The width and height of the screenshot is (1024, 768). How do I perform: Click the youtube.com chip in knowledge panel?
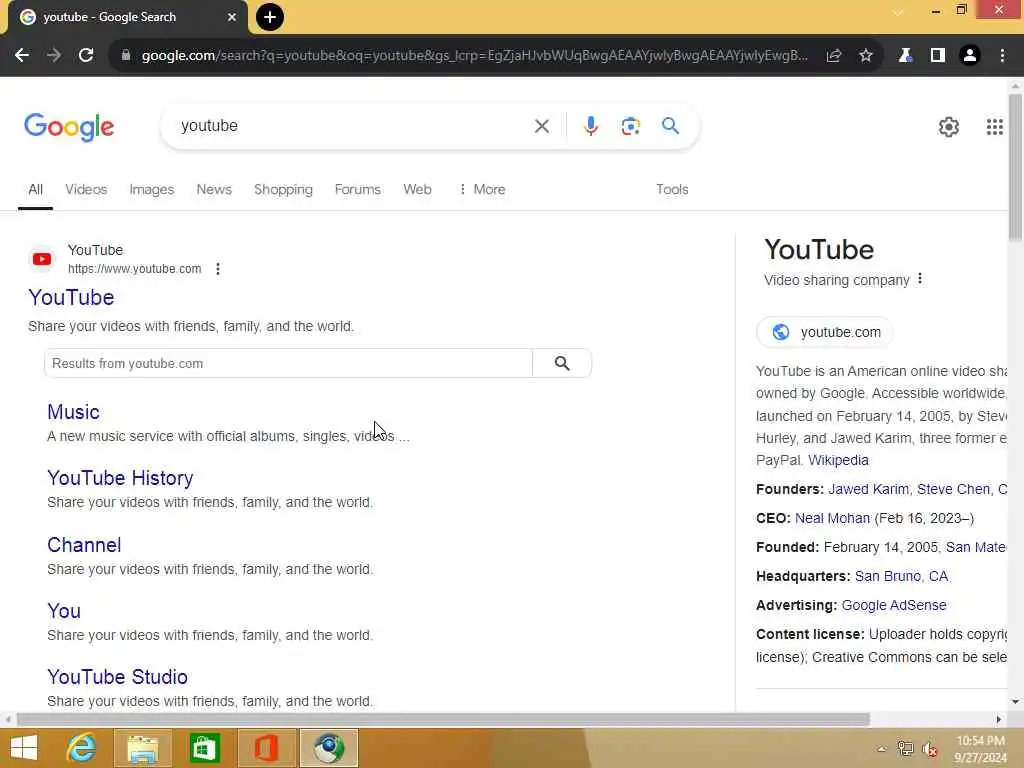pos(825,332)
